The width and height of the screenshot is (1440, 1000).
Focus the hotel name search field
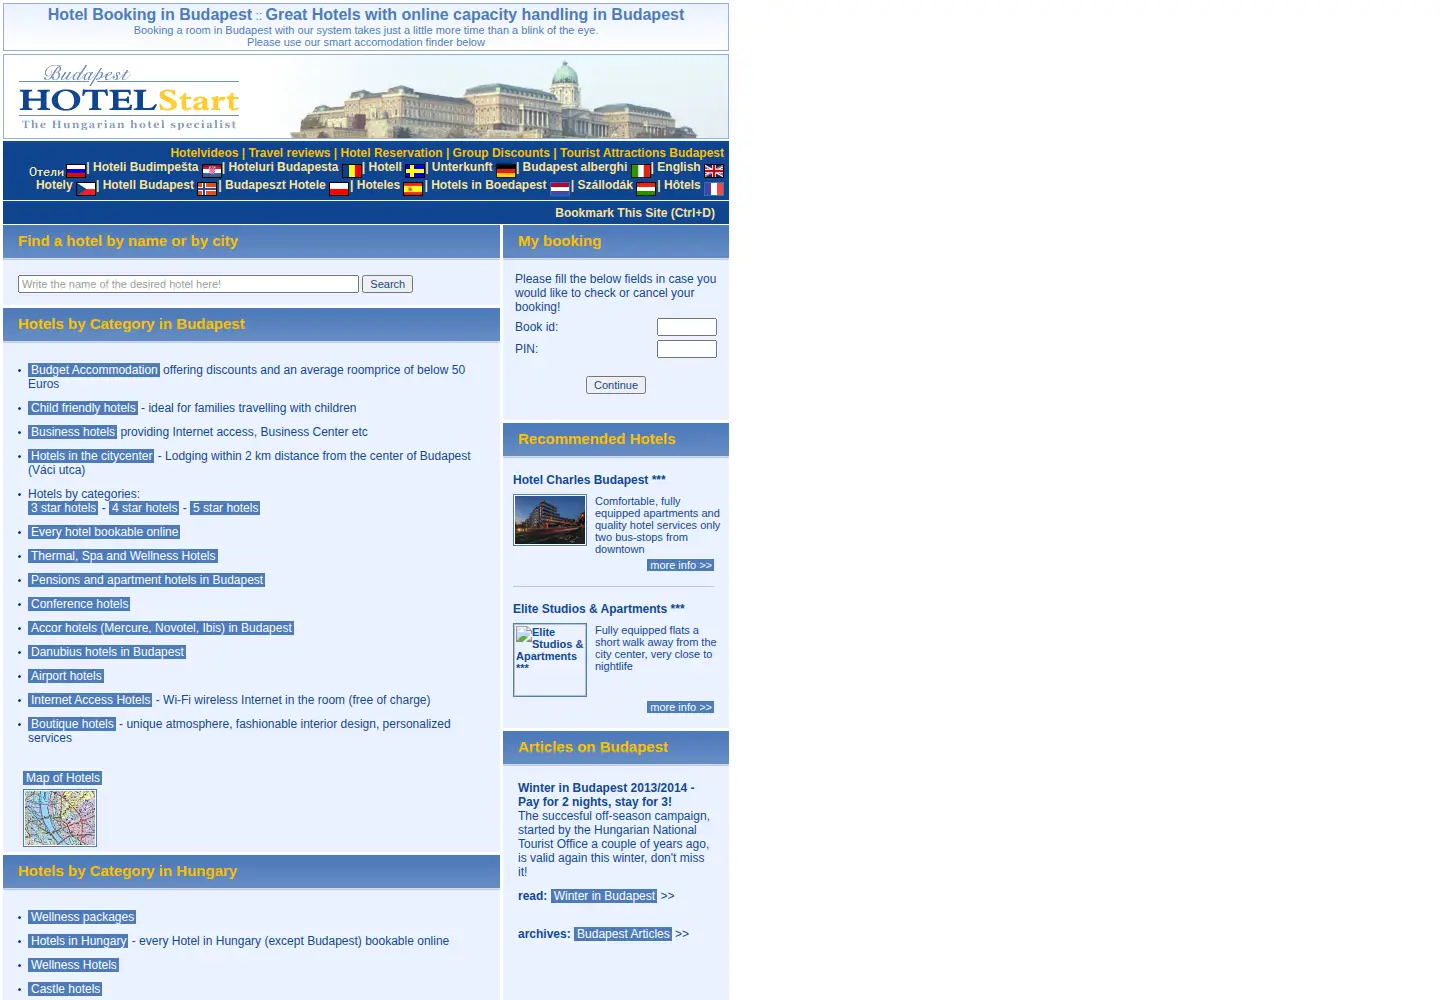click(x=188, y=284)
